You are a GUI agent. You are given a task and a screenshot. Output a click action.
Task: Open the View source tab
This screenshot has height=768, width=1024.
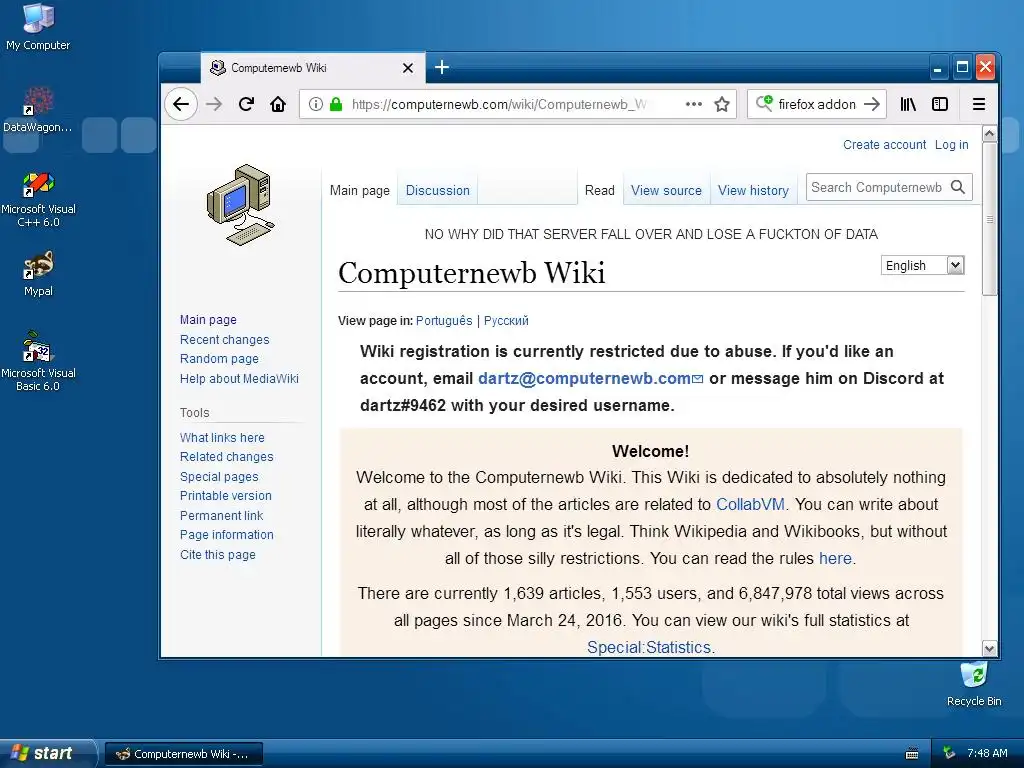pyautogui.click(x=666, y=190)
